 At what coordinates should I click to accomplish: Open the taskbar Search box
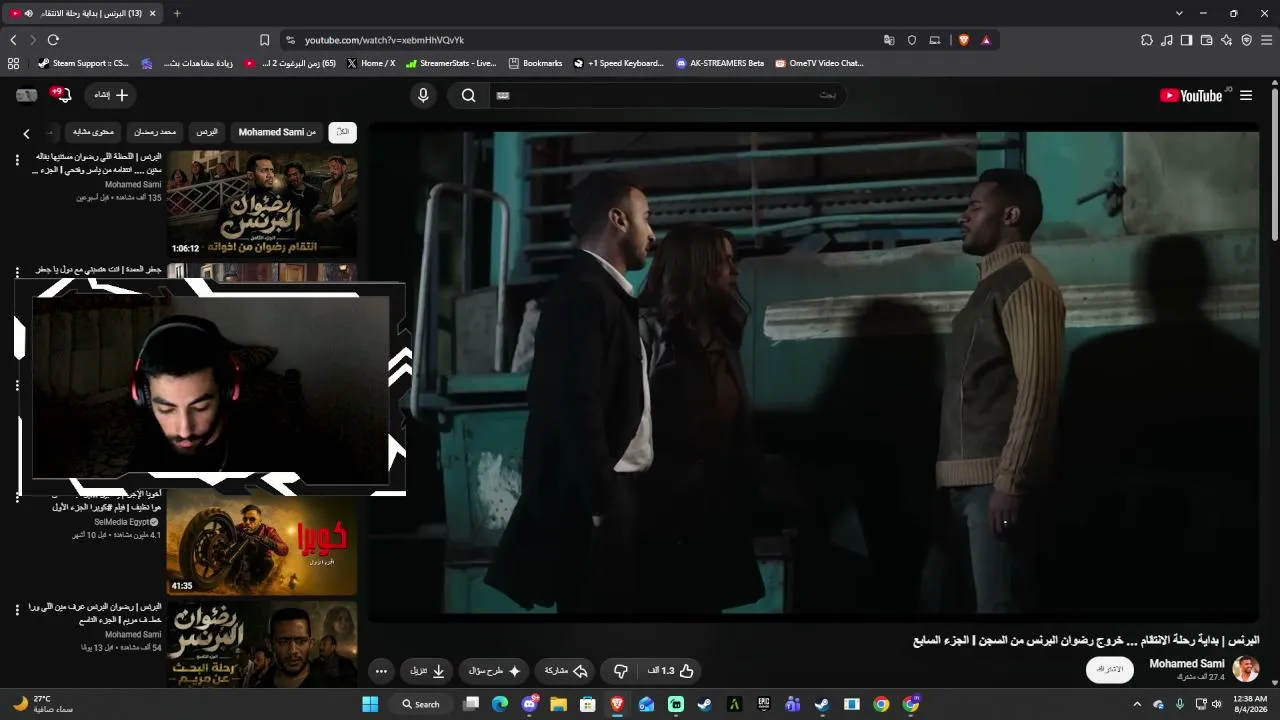421,704
